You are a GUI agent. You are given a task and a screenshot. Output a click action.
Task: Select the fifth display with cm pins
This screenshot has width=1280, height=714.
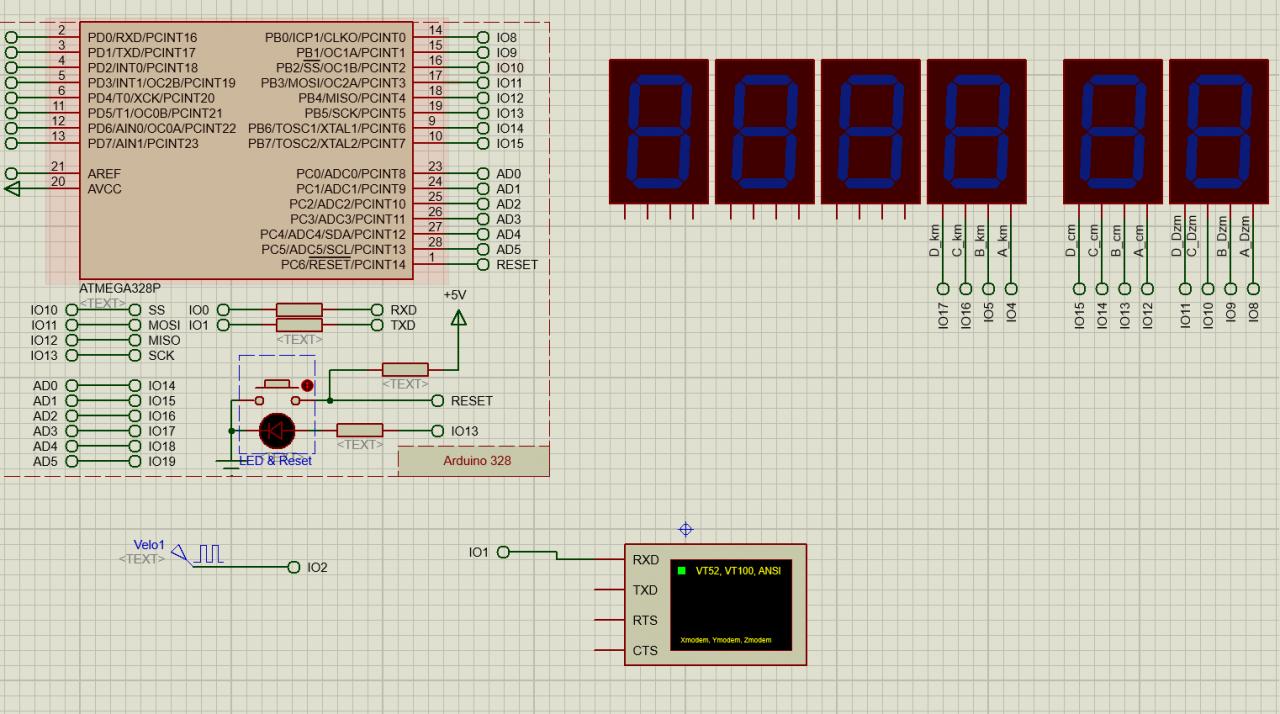point(1112,131)
